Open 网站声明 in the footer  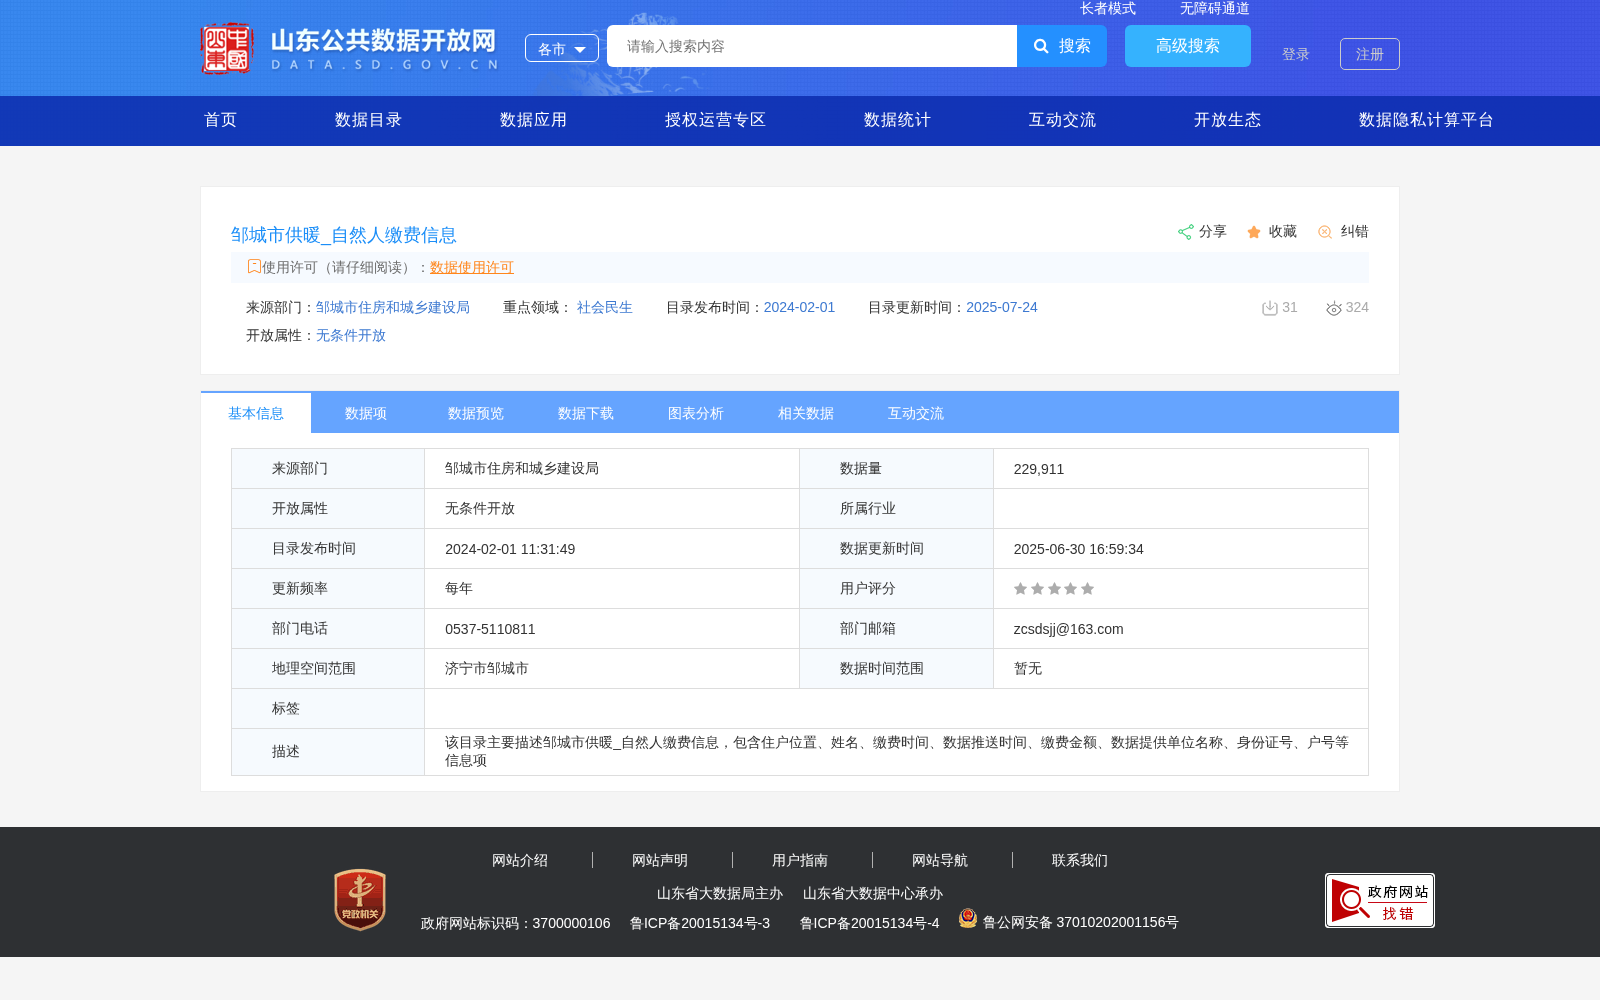[x=660, y=860]
